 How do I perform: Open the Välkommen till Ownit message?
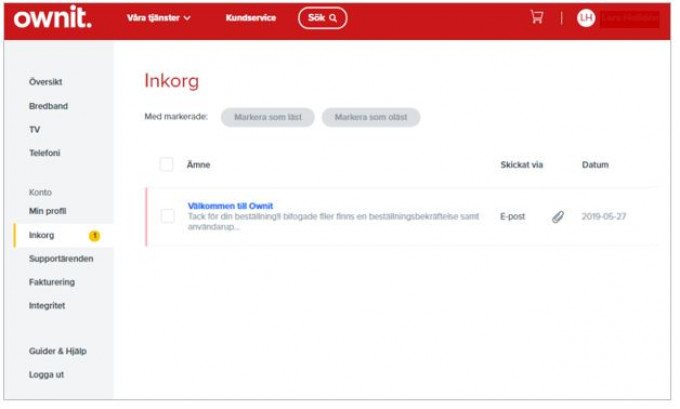click(x=230, y=206)
